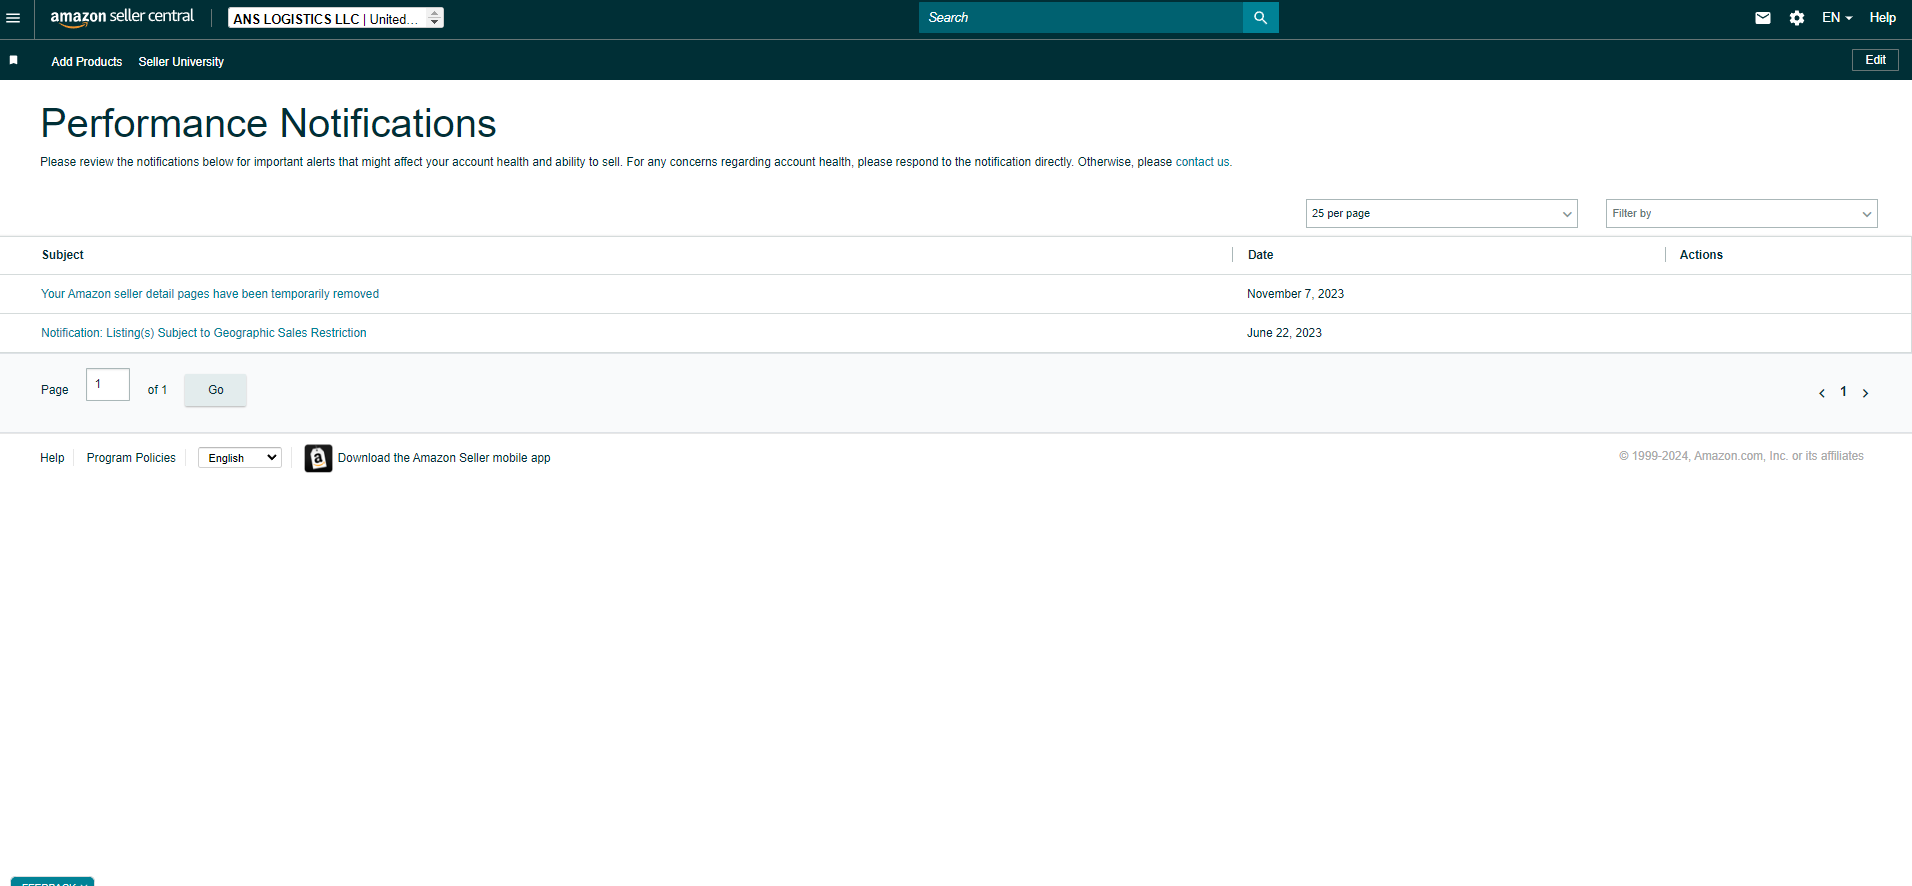Click the June 22, 2023 date cell
The width and height of the screenshot is (1912, 886).
coord(1284,333)
